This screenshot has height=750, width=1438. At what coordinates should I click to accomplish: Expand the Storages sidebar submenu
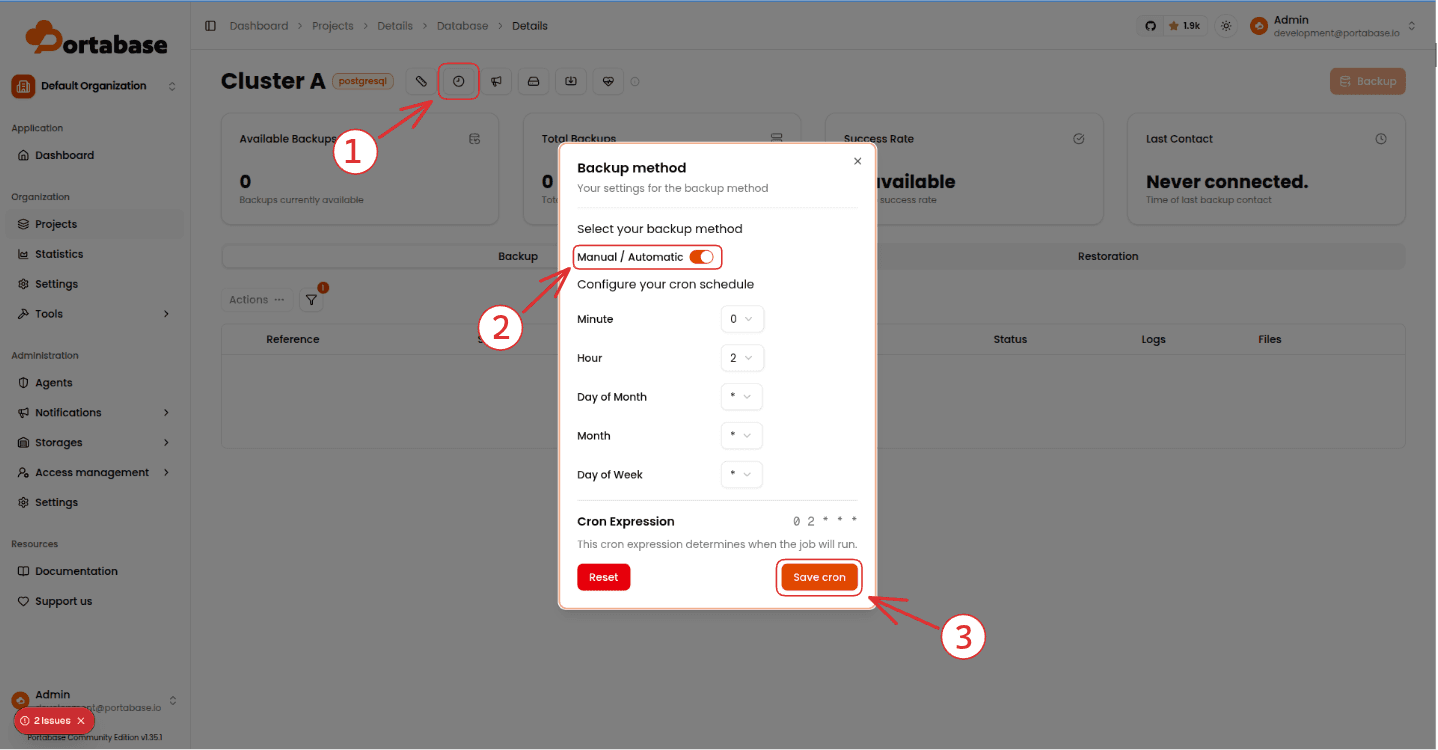pos(95,443)
